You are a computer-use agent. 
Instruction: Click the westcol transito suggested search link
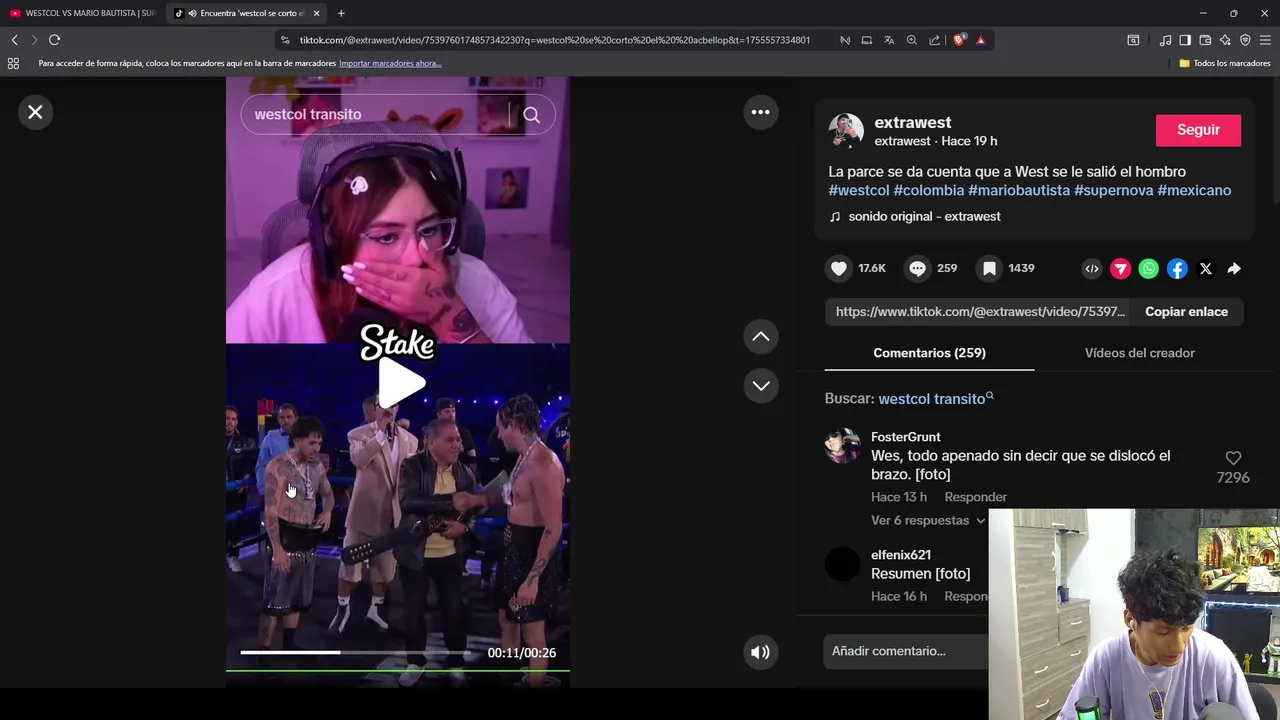[935, 399]
